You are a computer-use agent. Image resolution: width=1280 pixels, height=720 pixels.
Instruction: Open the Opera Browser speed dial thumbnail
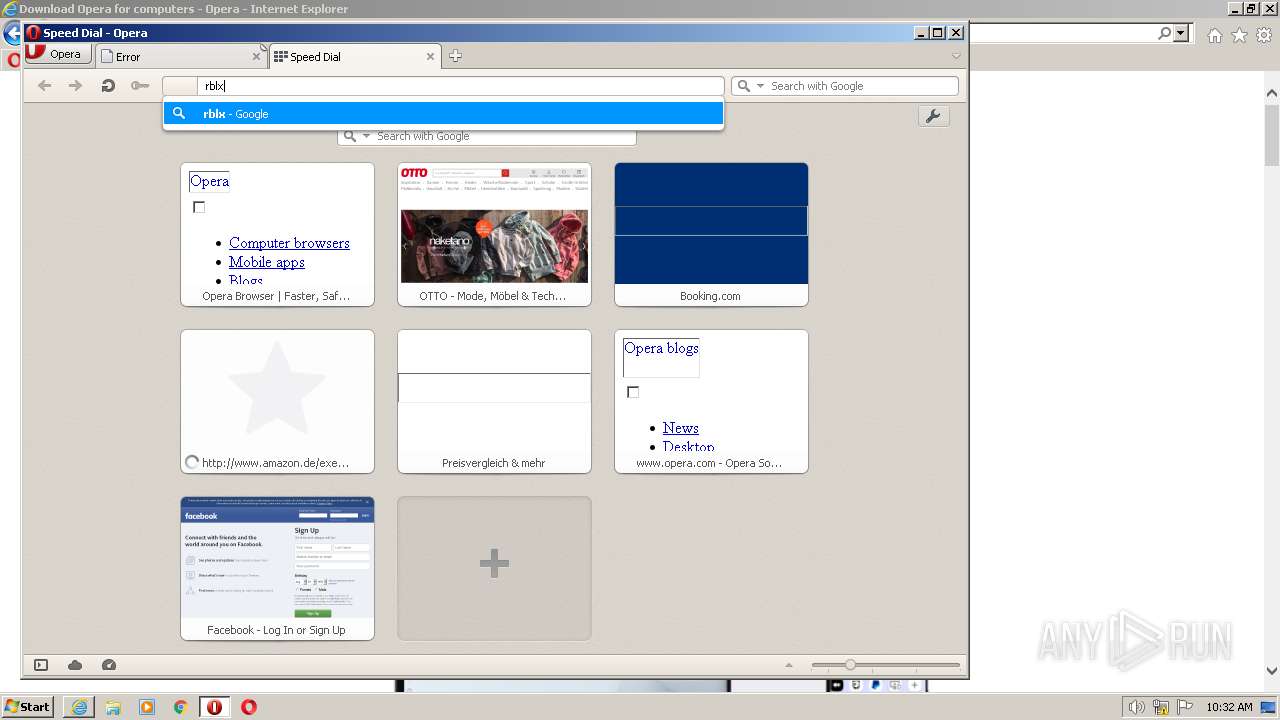(277, 234)
